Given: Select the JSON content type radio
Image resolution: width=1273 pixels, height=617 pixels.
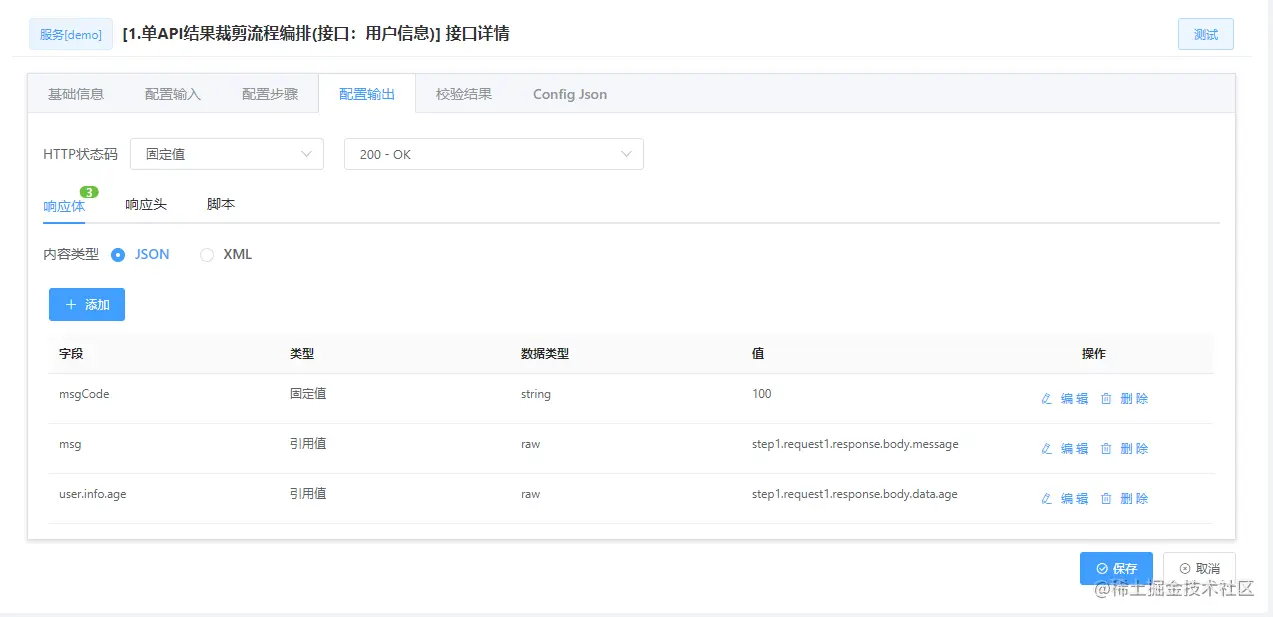Looking at the screenshot, I should coord(118,255).
